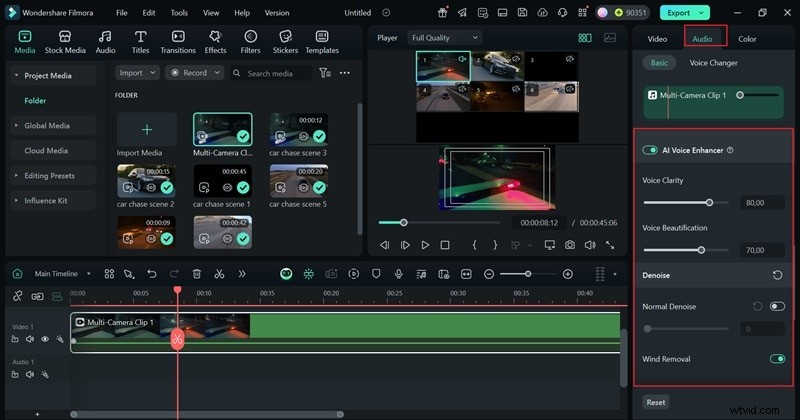The image size is (800, 420).
Task: Open the Stickers panel
Action: [x=285, y=41]
